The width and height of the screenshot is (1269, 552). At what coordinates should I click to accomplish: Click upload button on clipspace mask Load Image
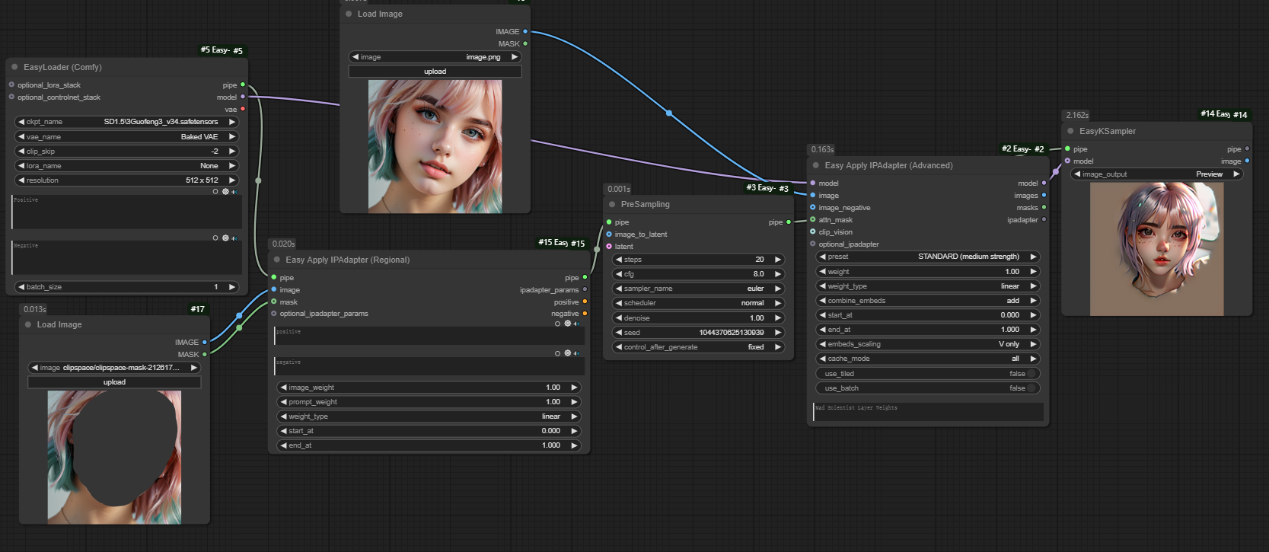tap(114, 382)
